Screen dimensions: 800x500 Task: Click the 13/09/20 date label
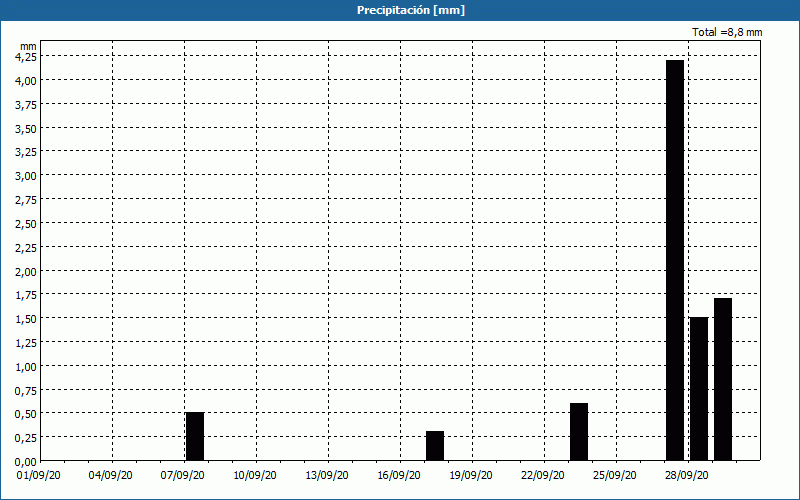click(327, 476)
